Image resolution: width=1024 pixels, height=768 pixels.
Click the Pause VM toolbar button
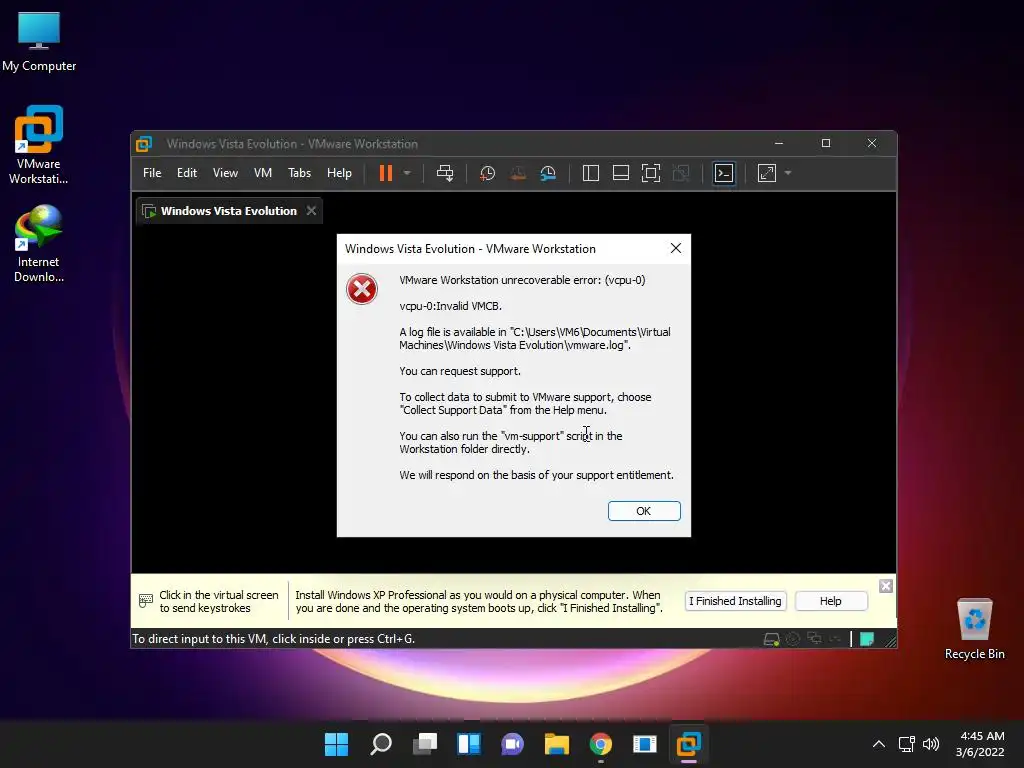pos(386,173)
